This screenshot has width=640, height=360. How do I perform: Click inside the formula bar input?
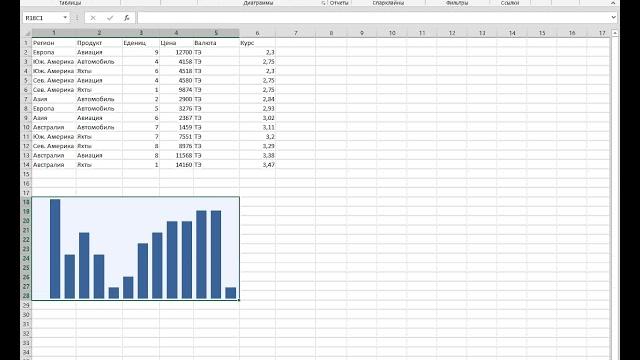pos(373,18)
